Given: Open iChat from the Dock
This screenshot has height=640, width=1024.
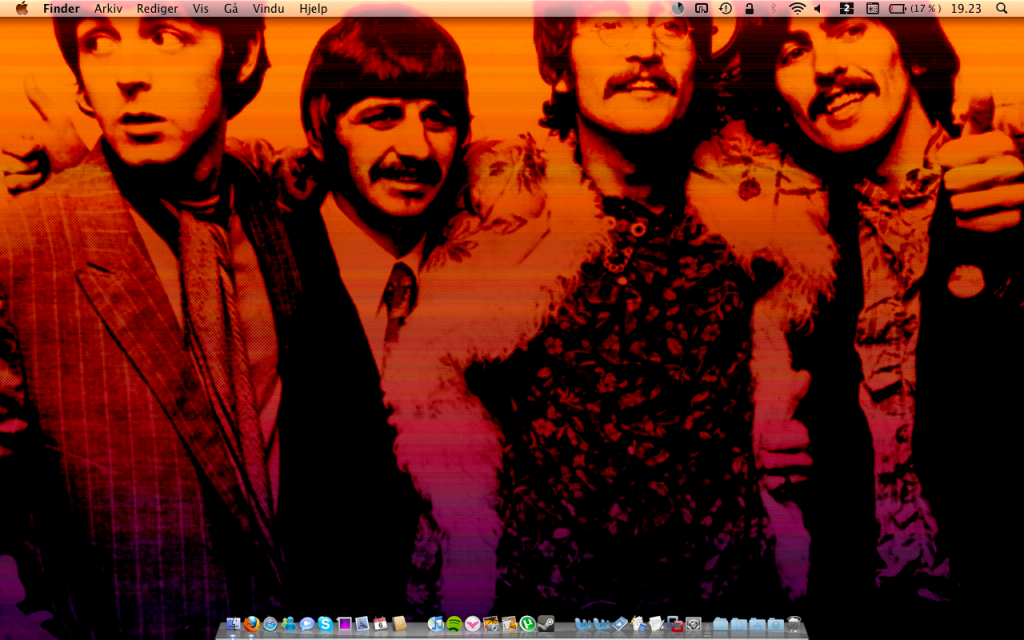Looking at the screenshot, I should [x=307, y=624].
